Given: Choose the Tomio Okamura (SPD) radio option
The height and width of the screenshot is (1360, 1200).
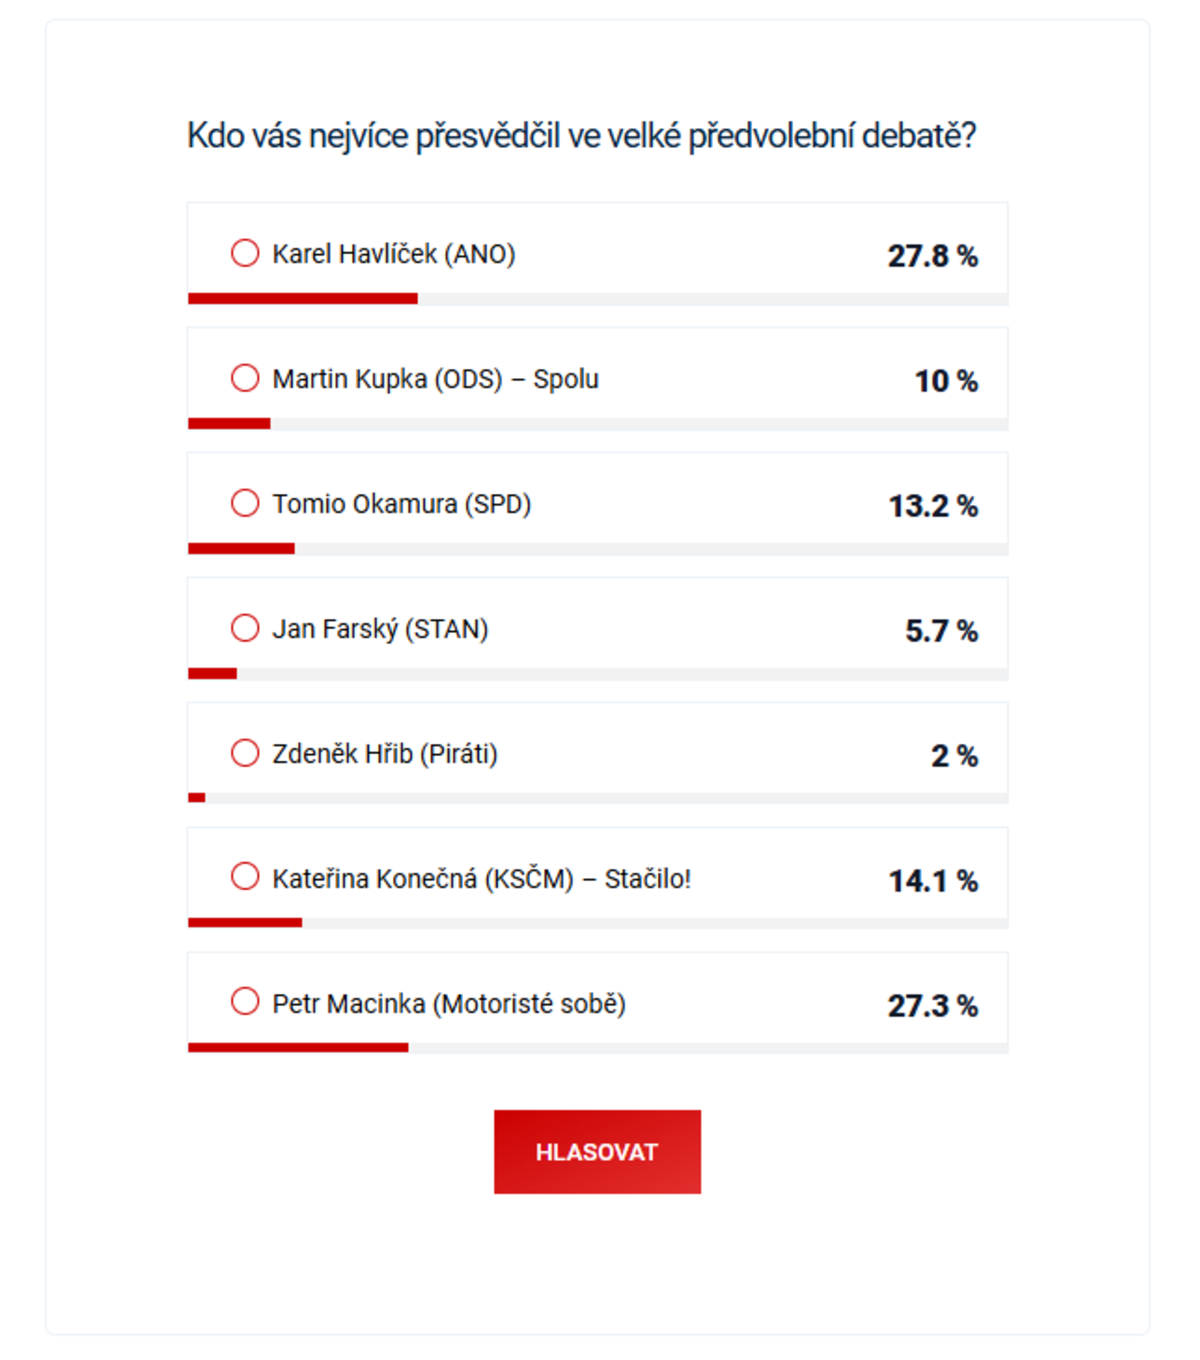Looking at the screenshot, I should (x=245, y=503).
